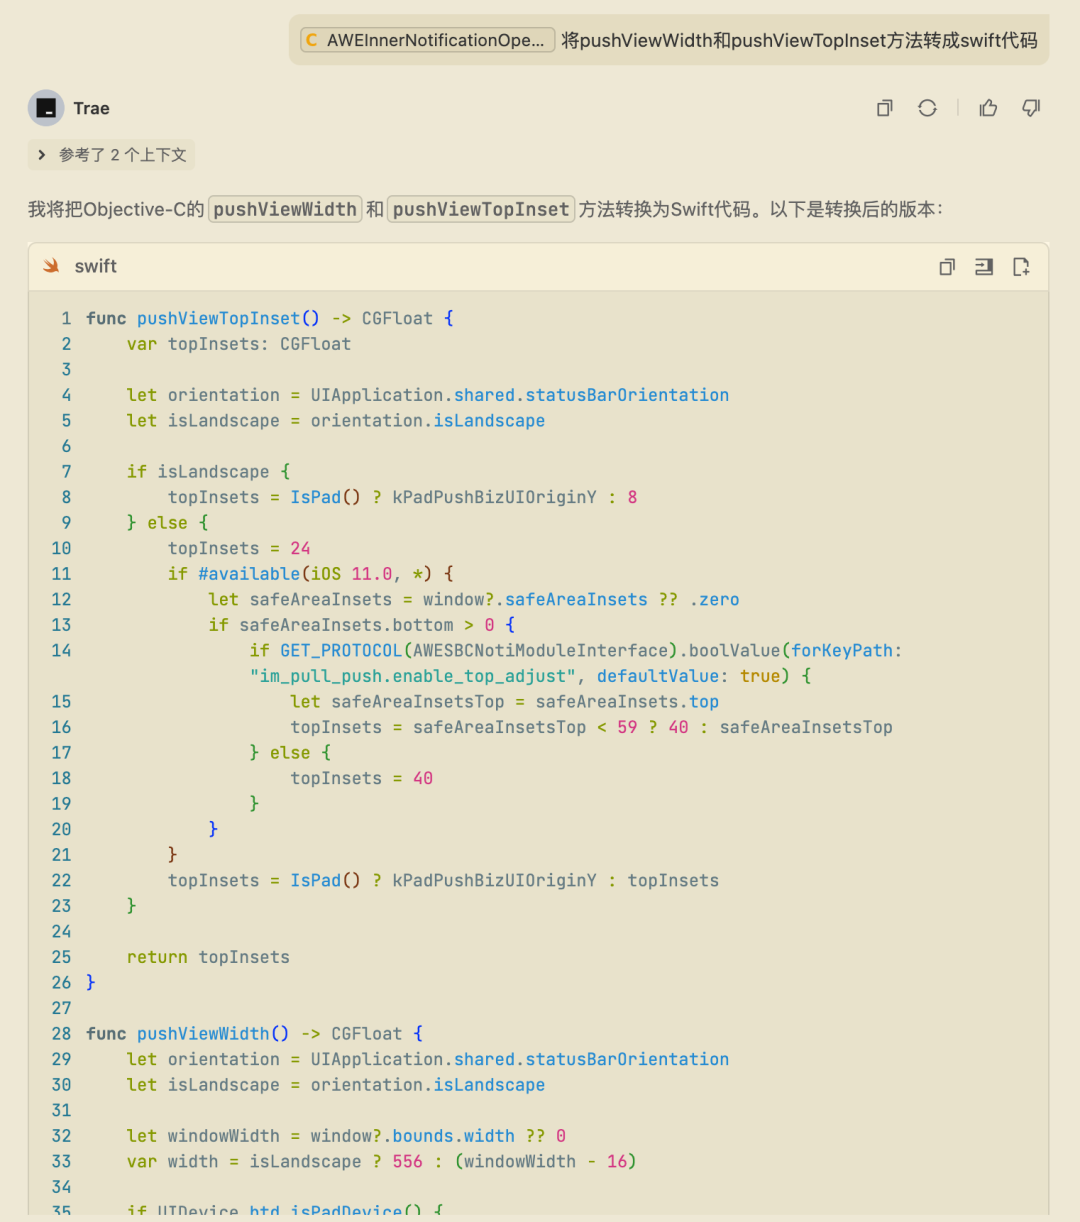Image resolution: width=1080 pixels, height=1222 pixels.
Task: Open the AWEInnerNotificationOpe... file reference
Action: tap(436, 40)
